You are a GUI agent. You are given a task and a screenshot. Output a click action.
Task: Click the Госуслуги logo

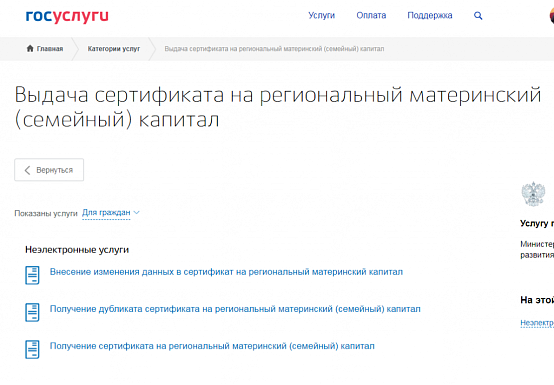click(x=67, y=17)
